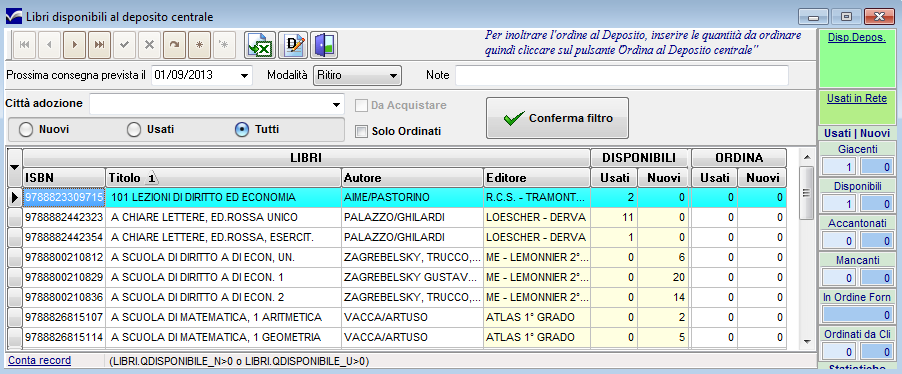Viewport: 902px width, 374px height.
Task: Click the DISPONIBILI group header
Action: pyautogui.click(x=640, y=158)
